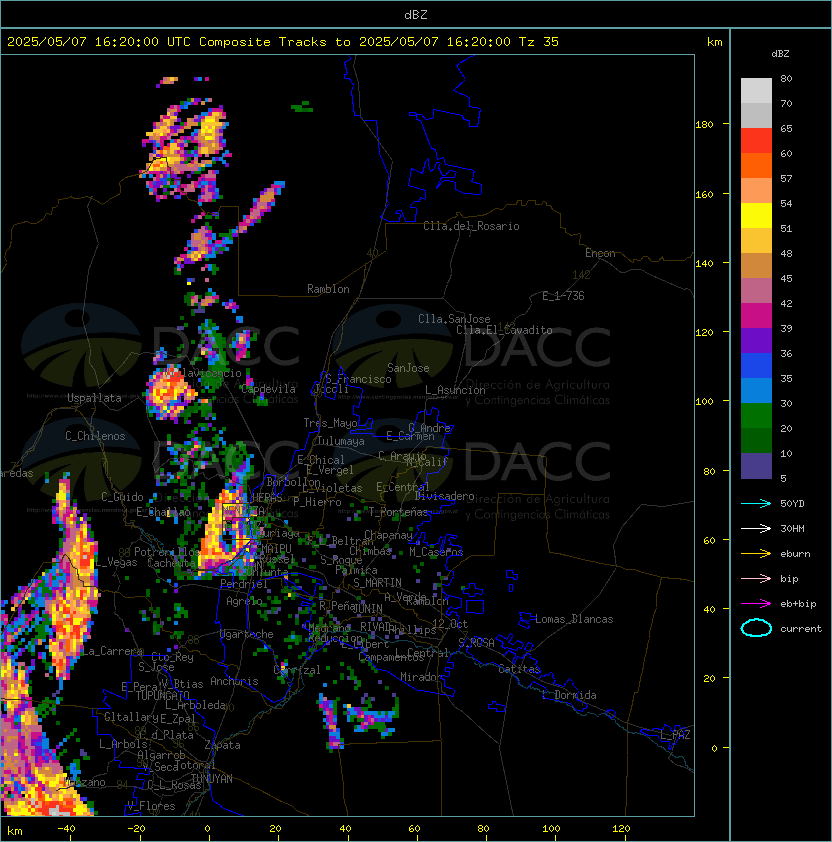Screen dimensions: 832x842
Task: Click the 'L_Asuncion' map label
Action: click(x=455, y=390)
